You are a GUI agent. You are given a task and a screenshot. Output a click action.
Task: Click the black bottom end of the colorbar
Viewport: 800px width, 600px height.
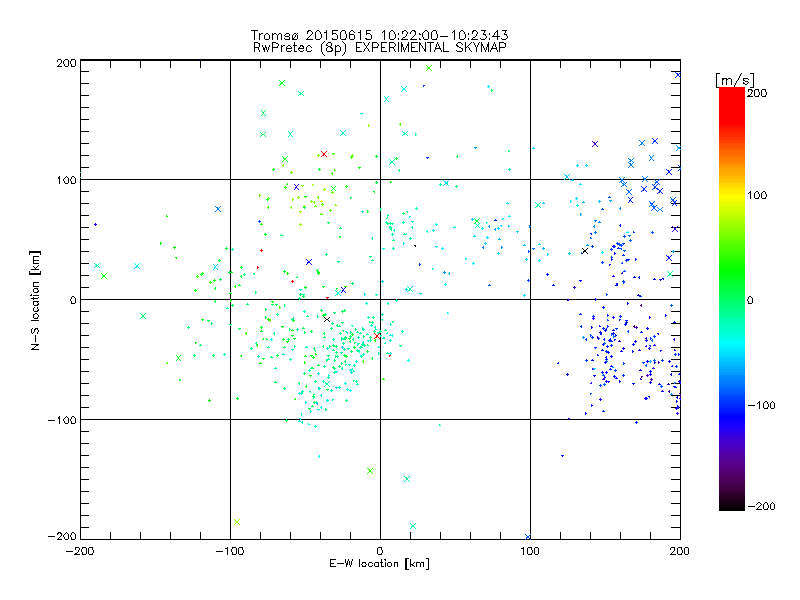coord(732,503)
